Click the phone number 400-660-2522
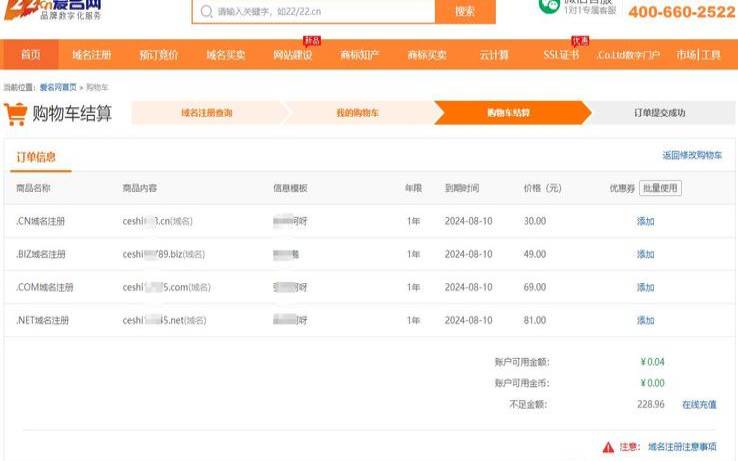The height and width of the screenshot is (461, 738). click(682, 12)
